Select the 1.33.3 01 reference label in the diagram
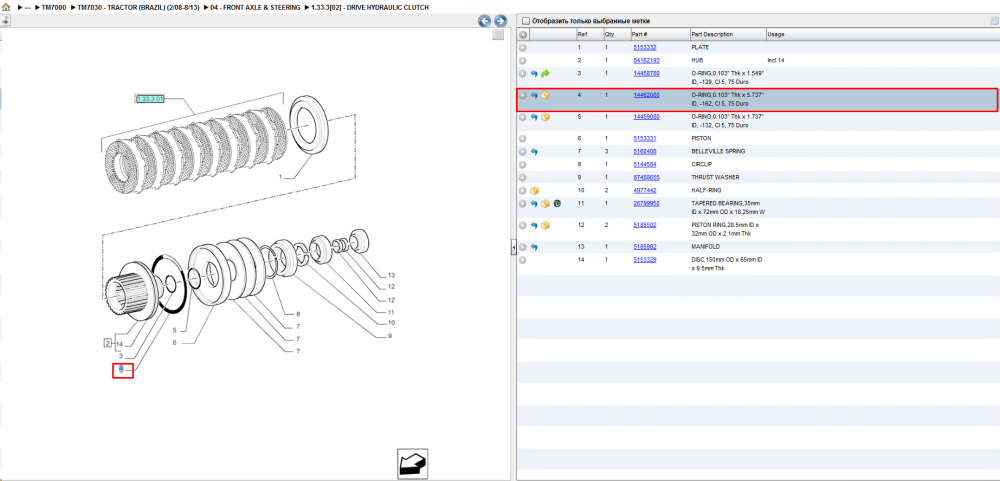The width and height of the screenshot is (1000, 481). pos(151,99)
